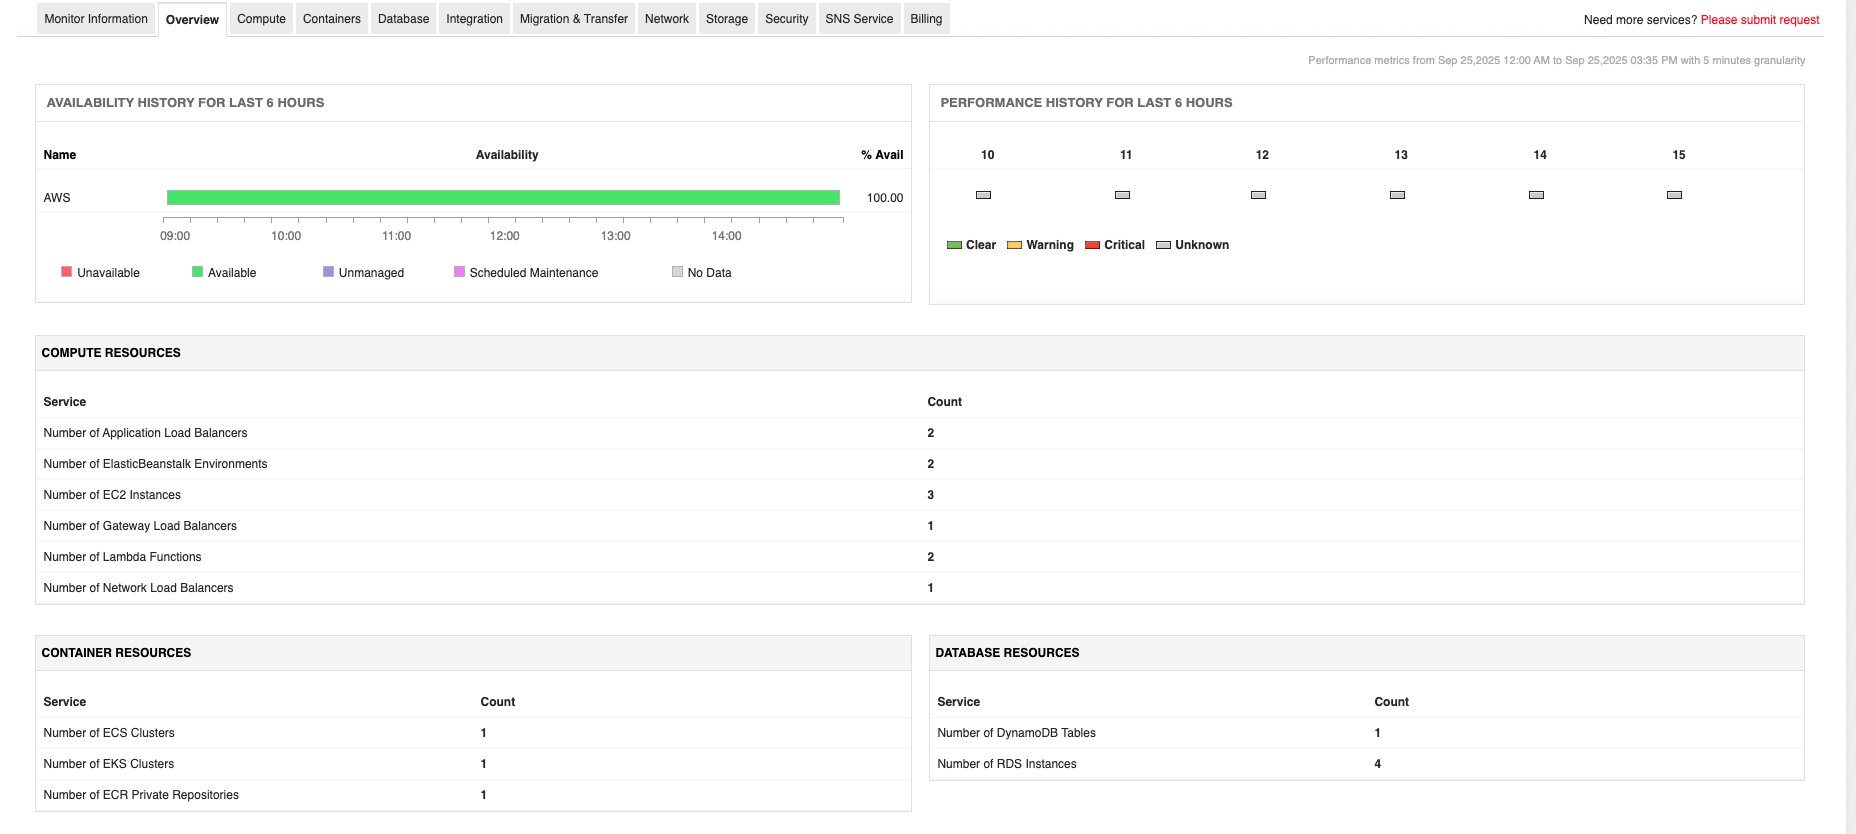The height and width of the screenshot is (834, 1856).
Task: Click the Clear green legend icon
Action: (954, 245)
